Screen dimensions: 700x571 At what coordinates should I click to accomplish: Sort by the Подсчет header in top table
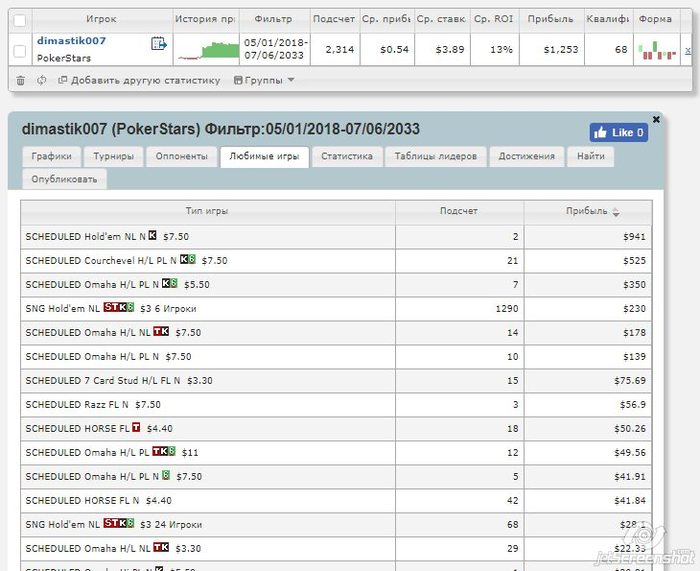tap(334, 19)
